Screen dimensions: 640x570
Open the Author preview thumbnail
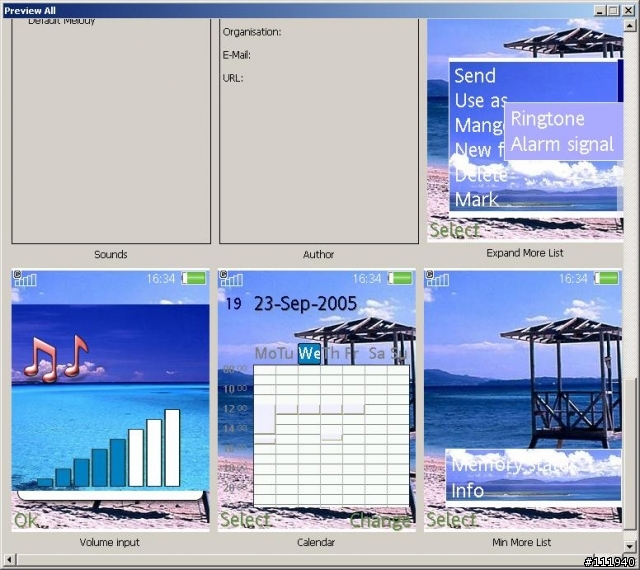click(319, 131)
